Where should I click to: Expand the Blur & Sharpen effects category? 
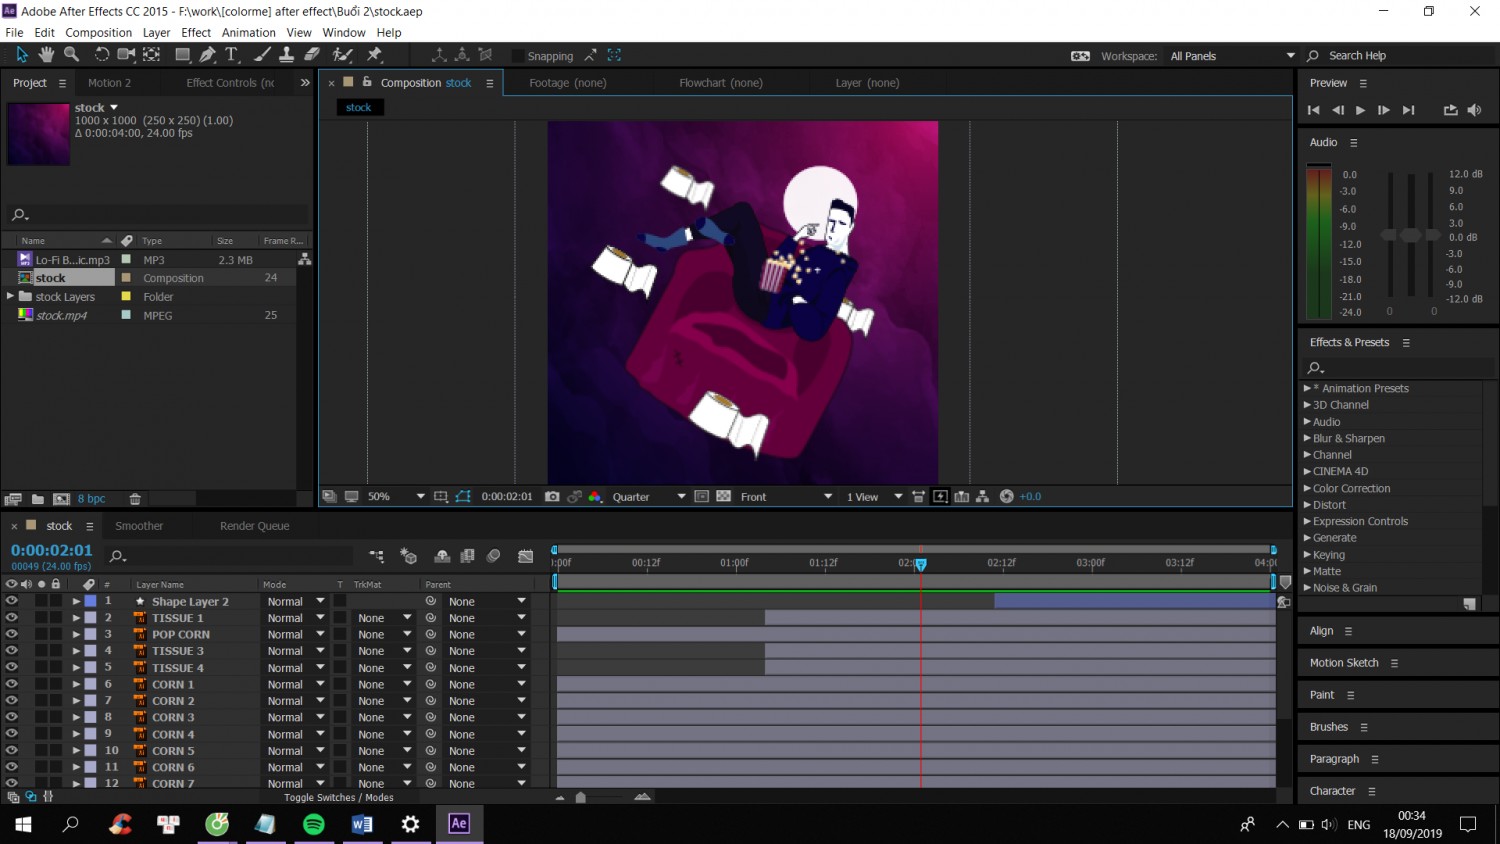click(1307, 438)
